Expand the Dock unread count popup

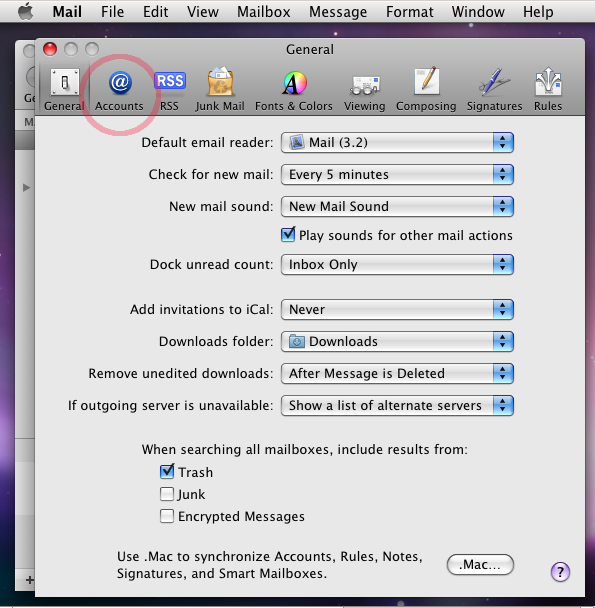coord(397,264)
